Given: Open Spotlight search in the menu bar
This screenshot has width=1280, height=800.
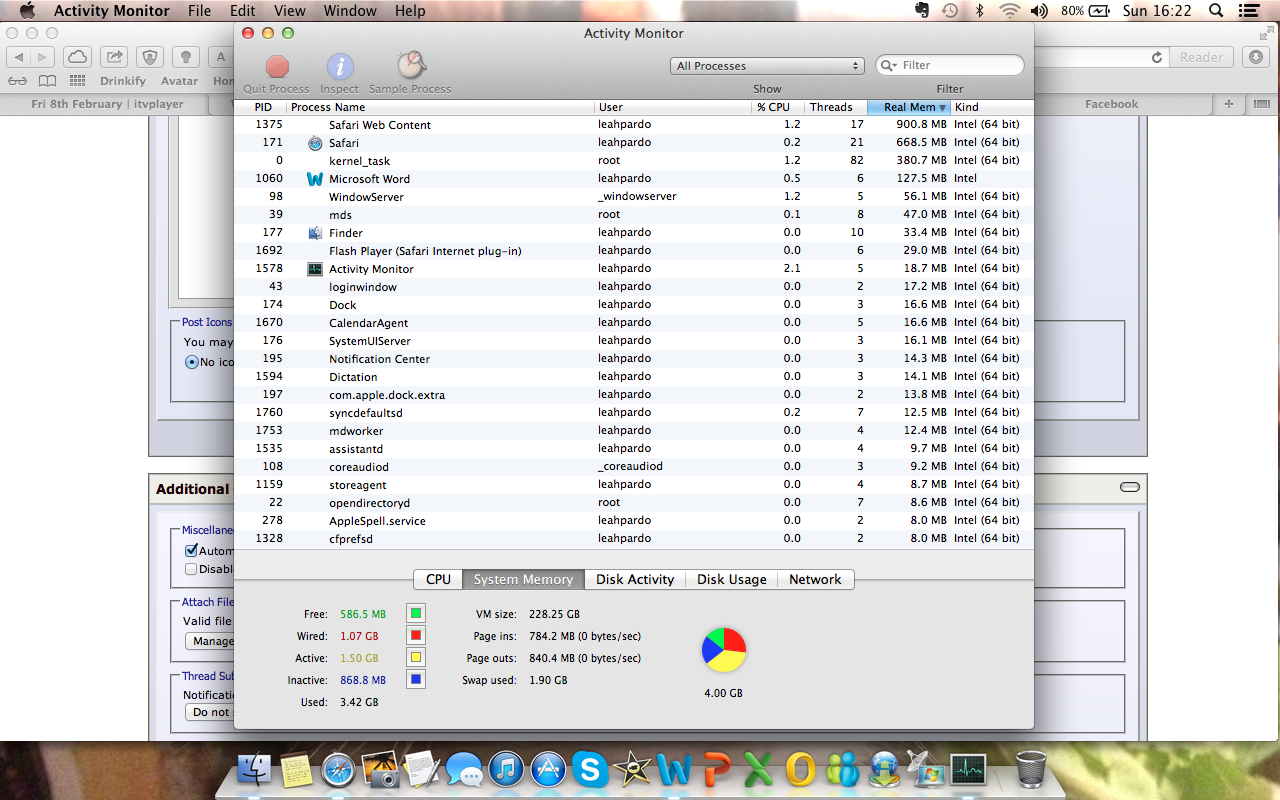Looking at the screenshot, I should point(1216,11).
